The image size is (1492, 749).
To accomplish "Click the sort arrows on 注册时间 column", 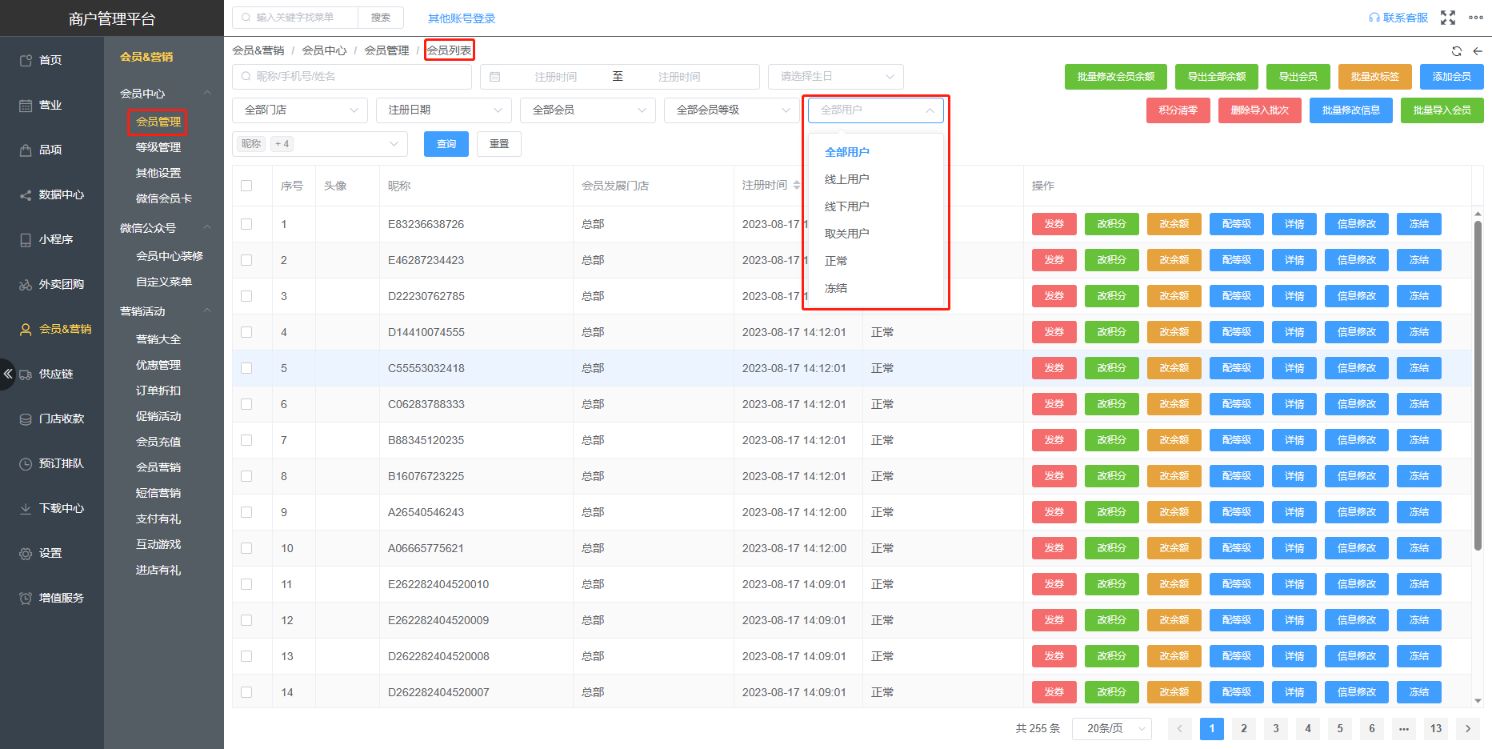I will [x=797, y=185].
